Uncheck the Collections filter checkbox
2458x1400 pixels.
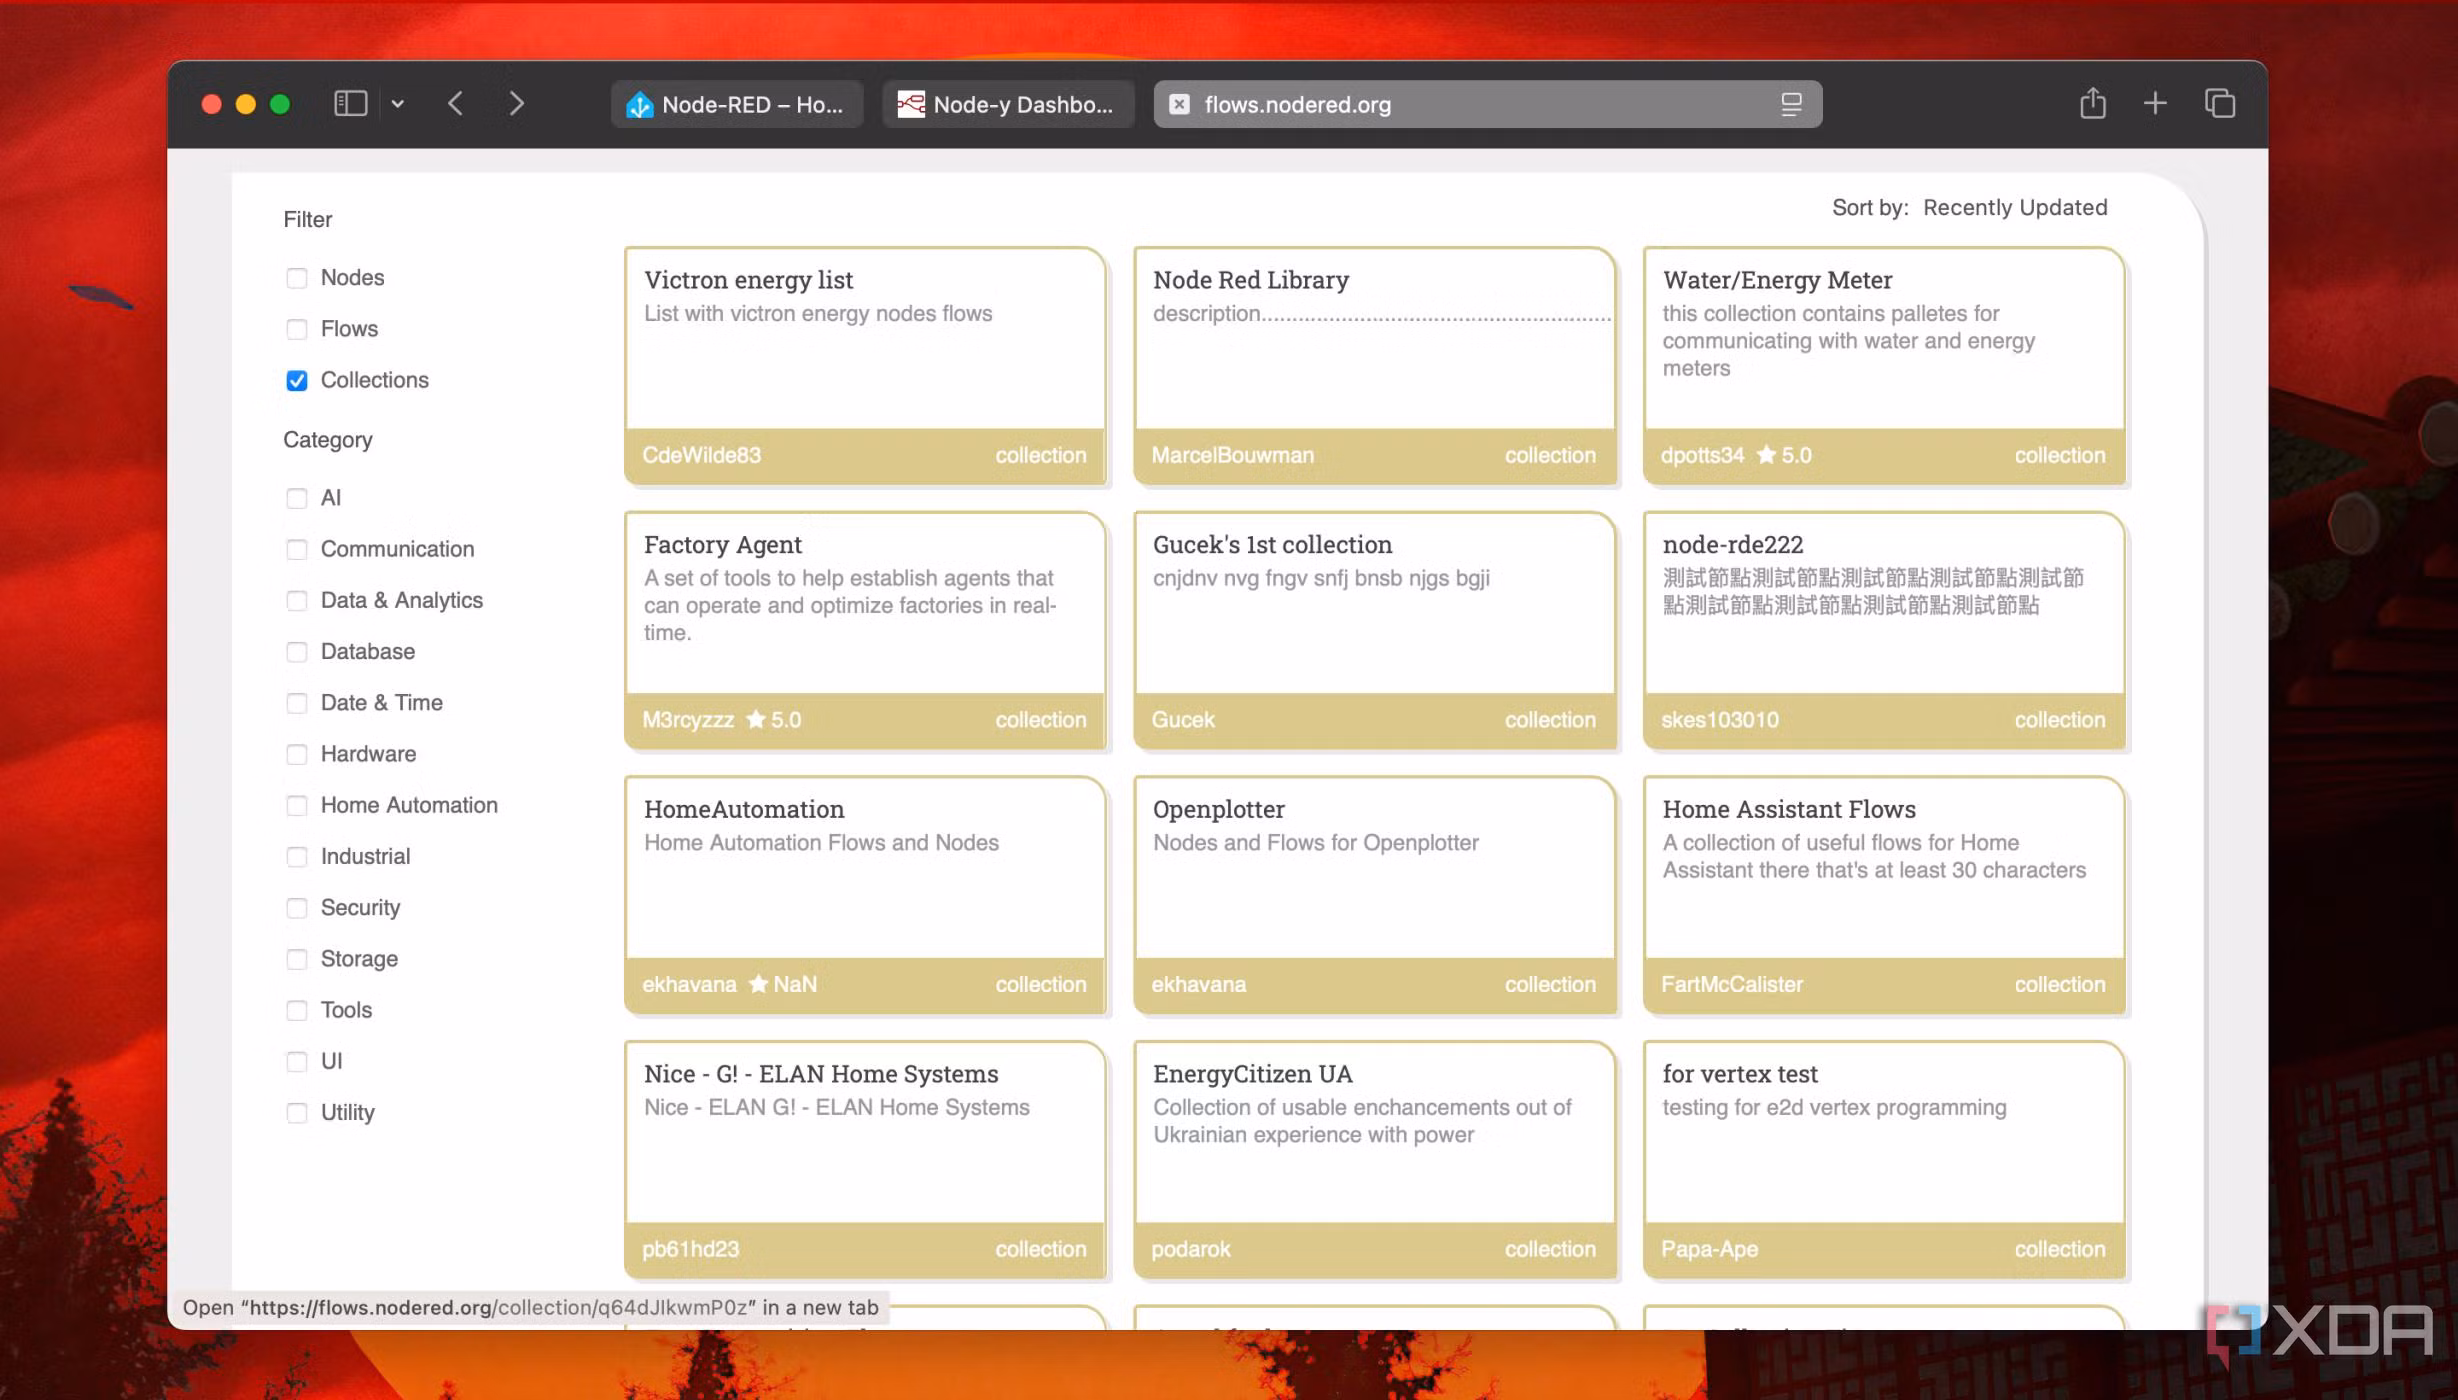pyautogui.click(x=296, y=380)
